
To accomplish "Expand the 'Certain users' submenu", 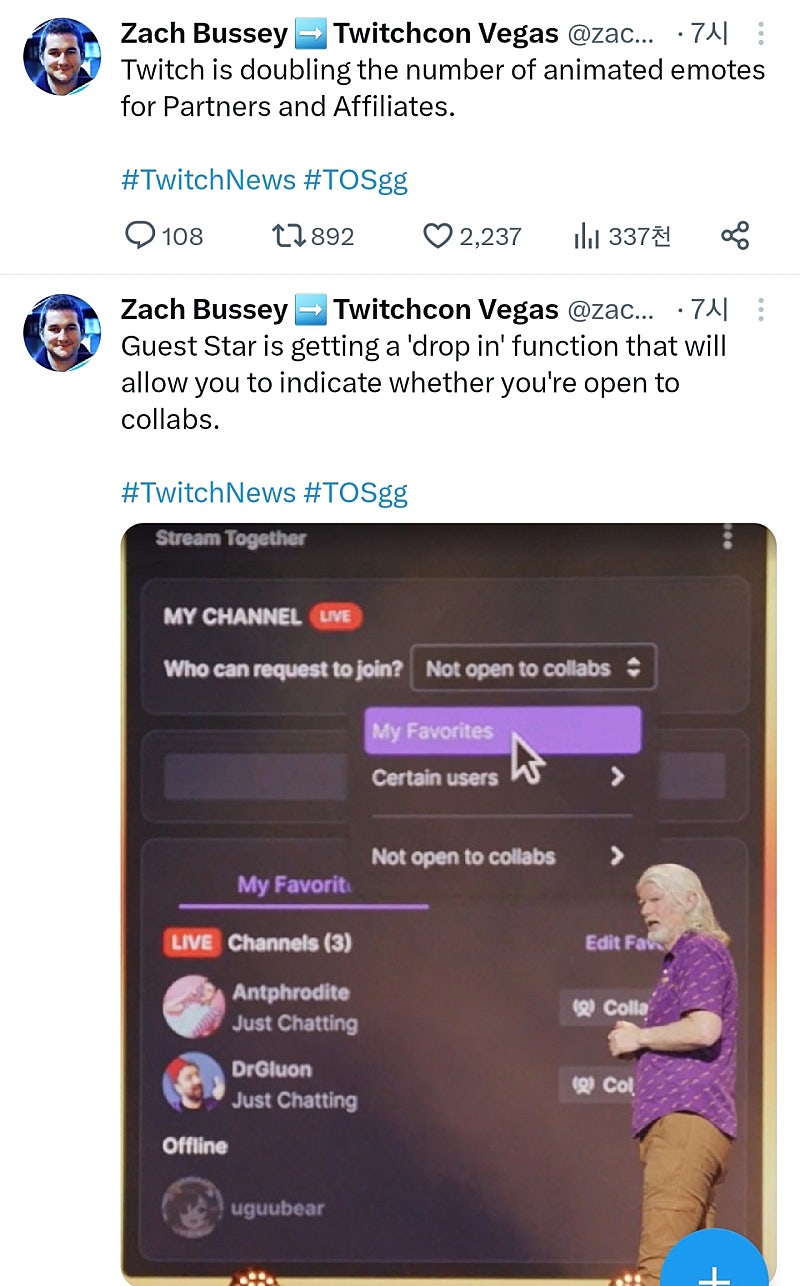I will point(497,777).
